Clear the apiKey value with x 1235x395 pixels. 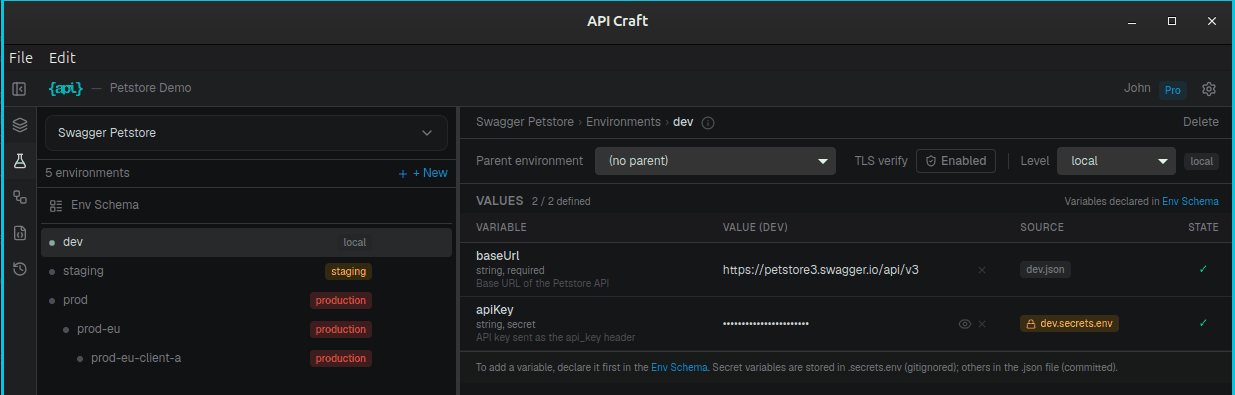(x=982, y=324)
